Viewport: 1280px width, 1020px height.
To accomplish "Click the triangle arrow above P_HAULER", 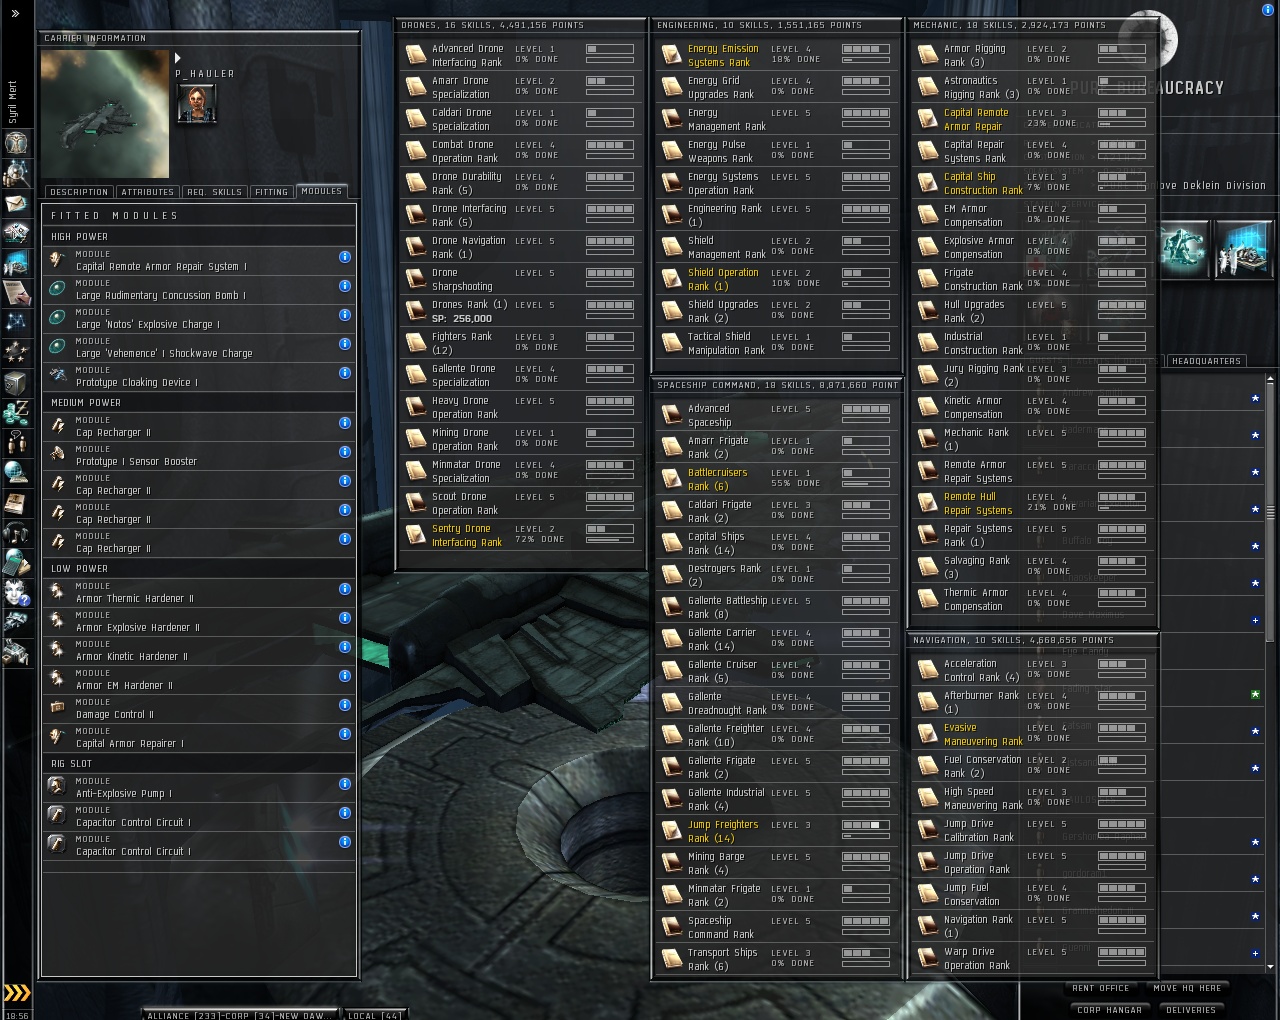I will (178, 58).
